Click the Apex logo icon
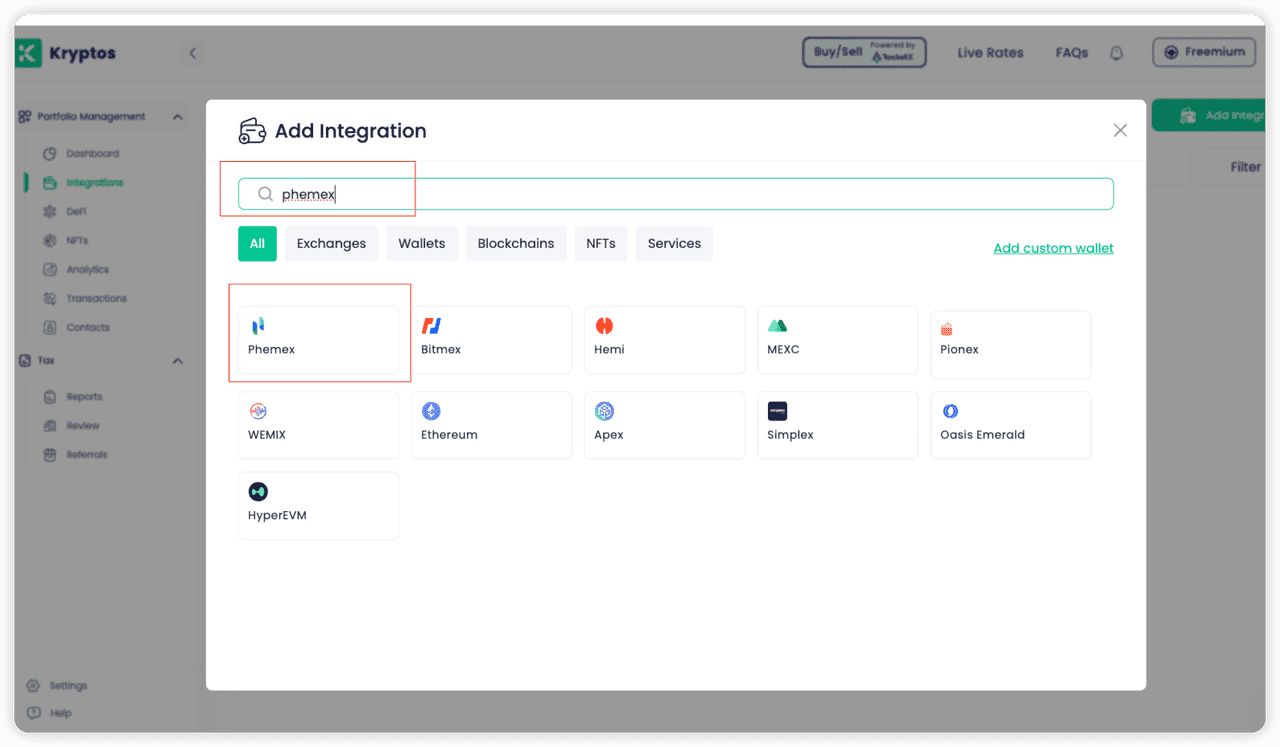1280x747 pixels. pyautogui.click(x=604, y=411)
